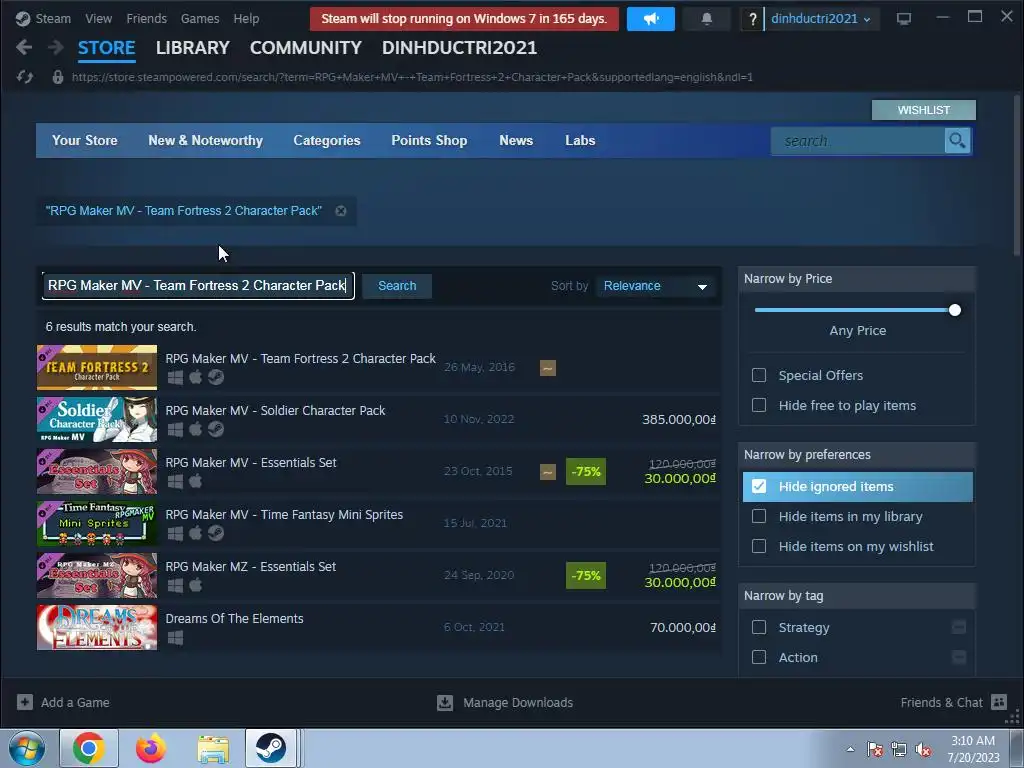The height and width of the screenshot is (768, 1024).
Task: Click the store search box
Action: click(x=857, y=140)
